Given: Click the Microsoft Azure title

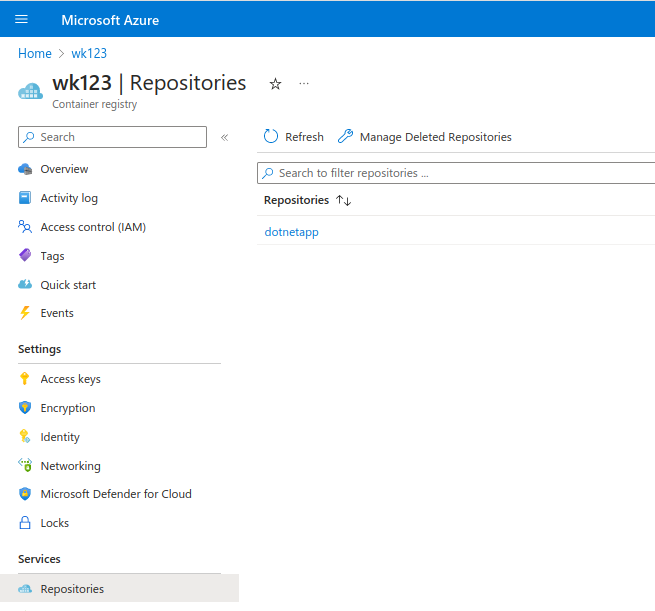Looking at the screenshot, I should (110, 20).
